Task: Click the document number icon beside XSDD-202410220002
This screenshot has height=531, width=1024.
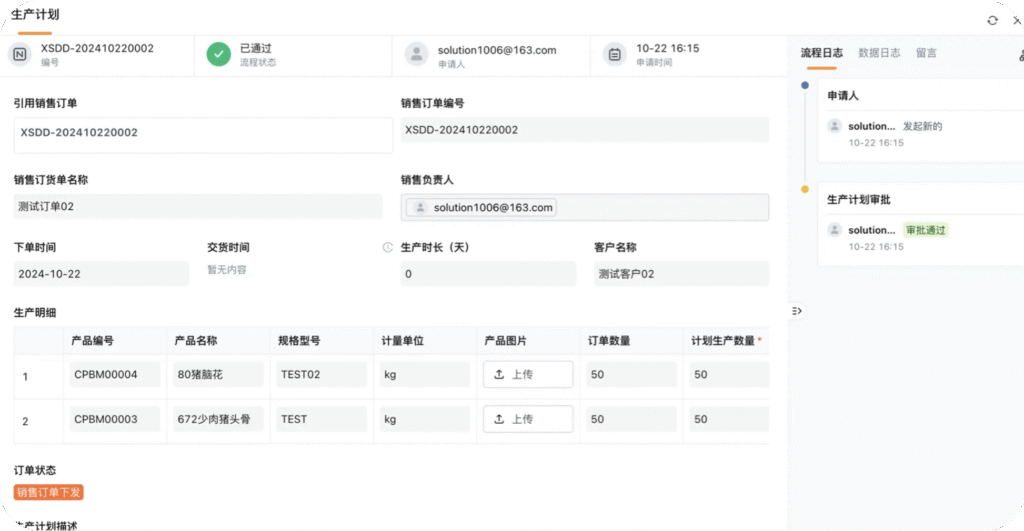Action: click(20, 54)
